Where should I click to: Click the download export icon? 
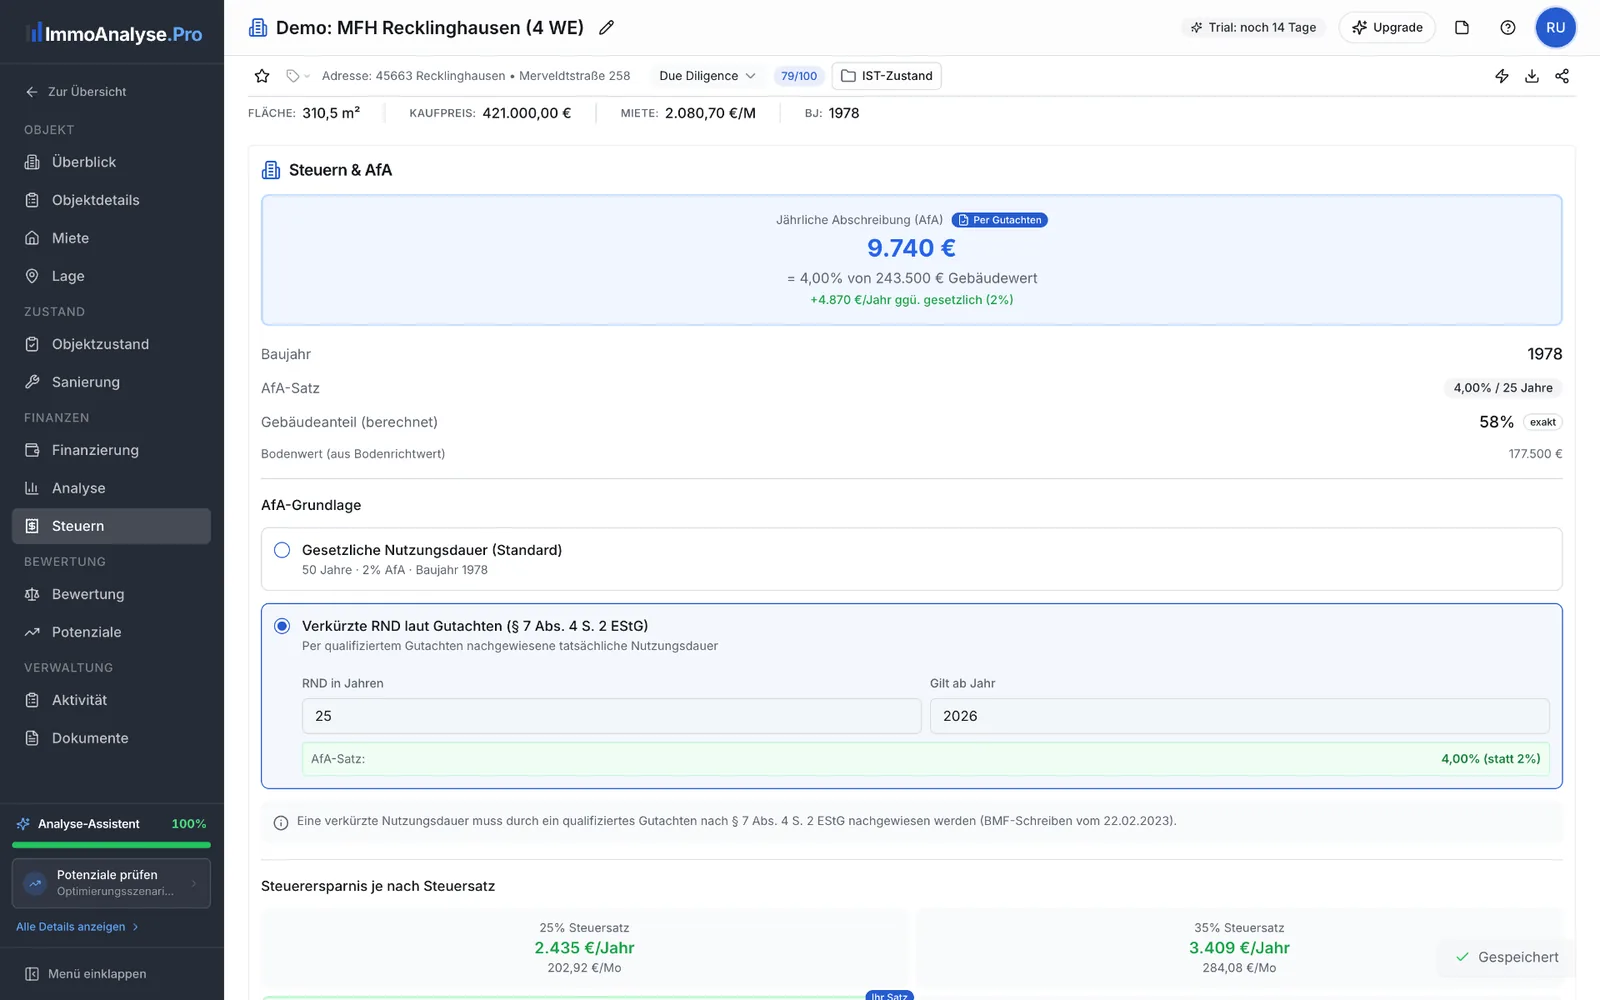tap(1532, 76)
